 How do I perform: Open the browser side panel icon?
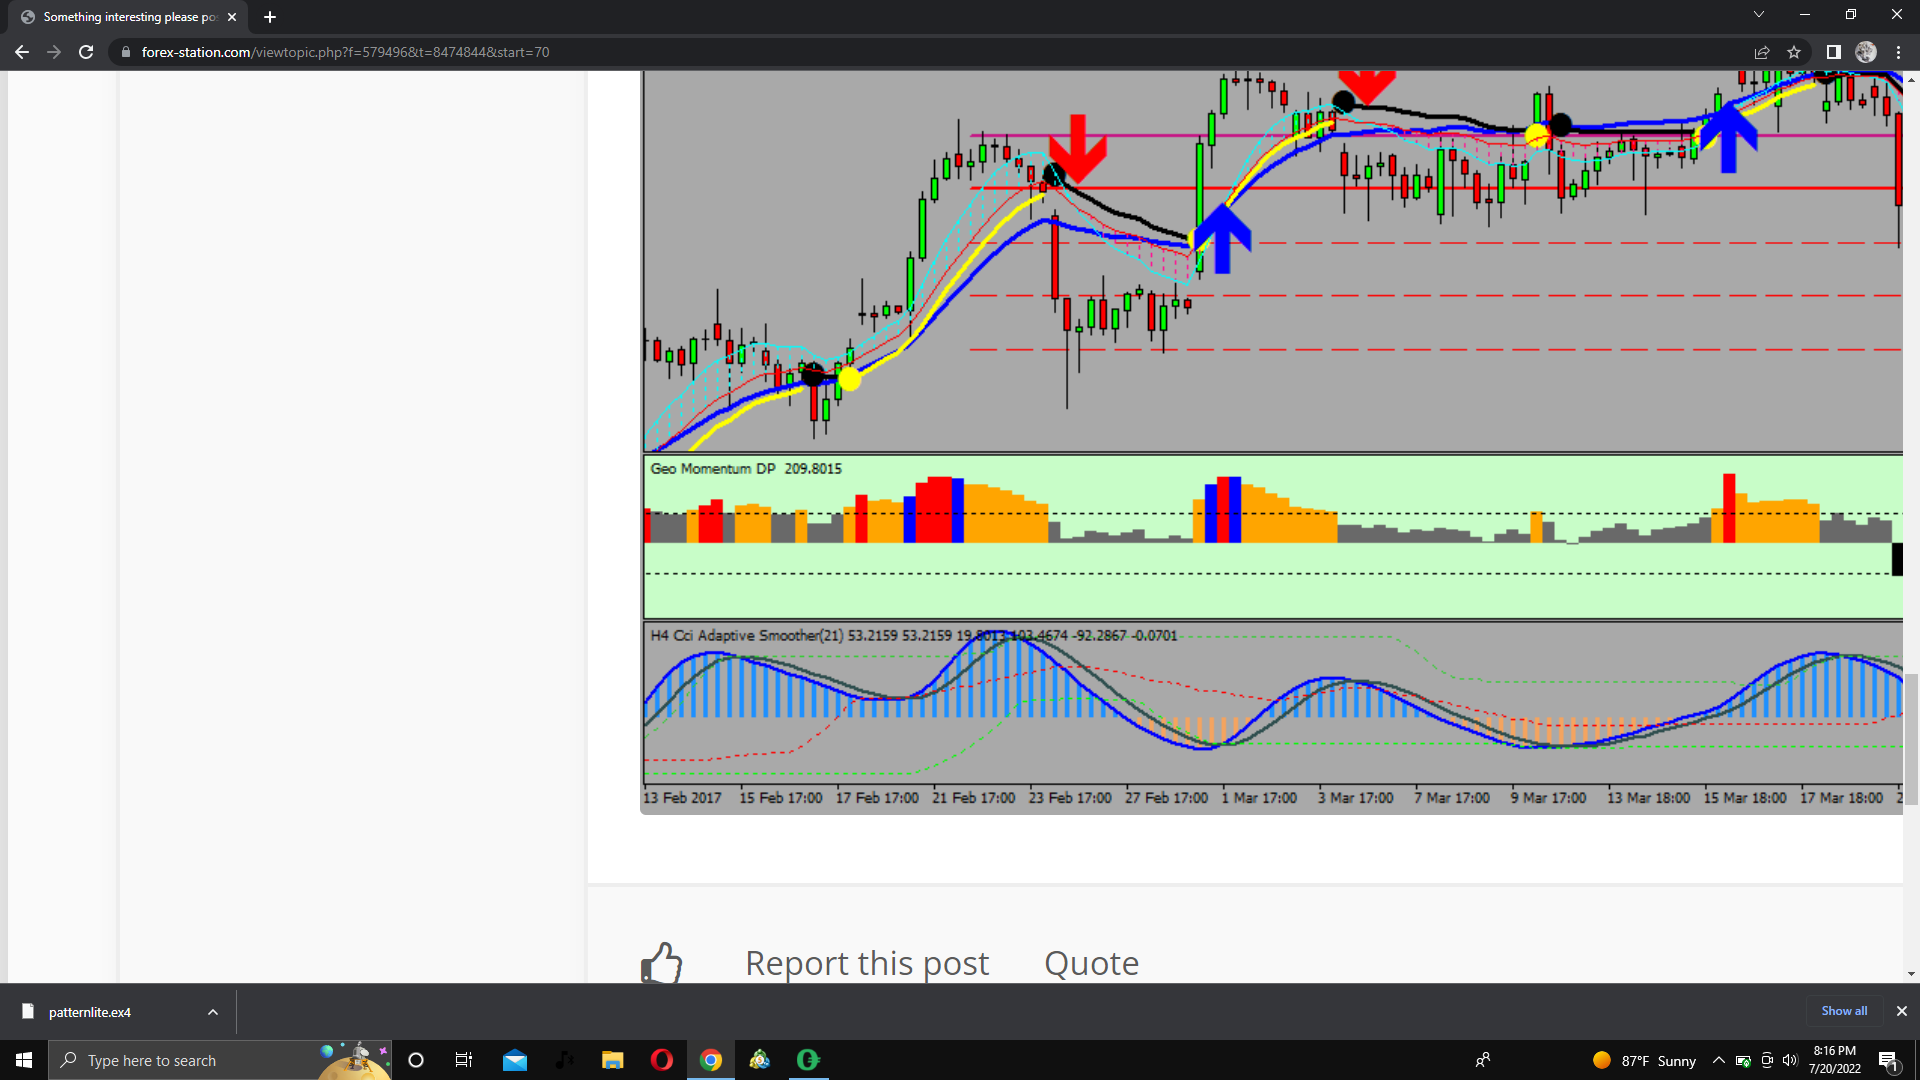click(x=1833, y=52)
